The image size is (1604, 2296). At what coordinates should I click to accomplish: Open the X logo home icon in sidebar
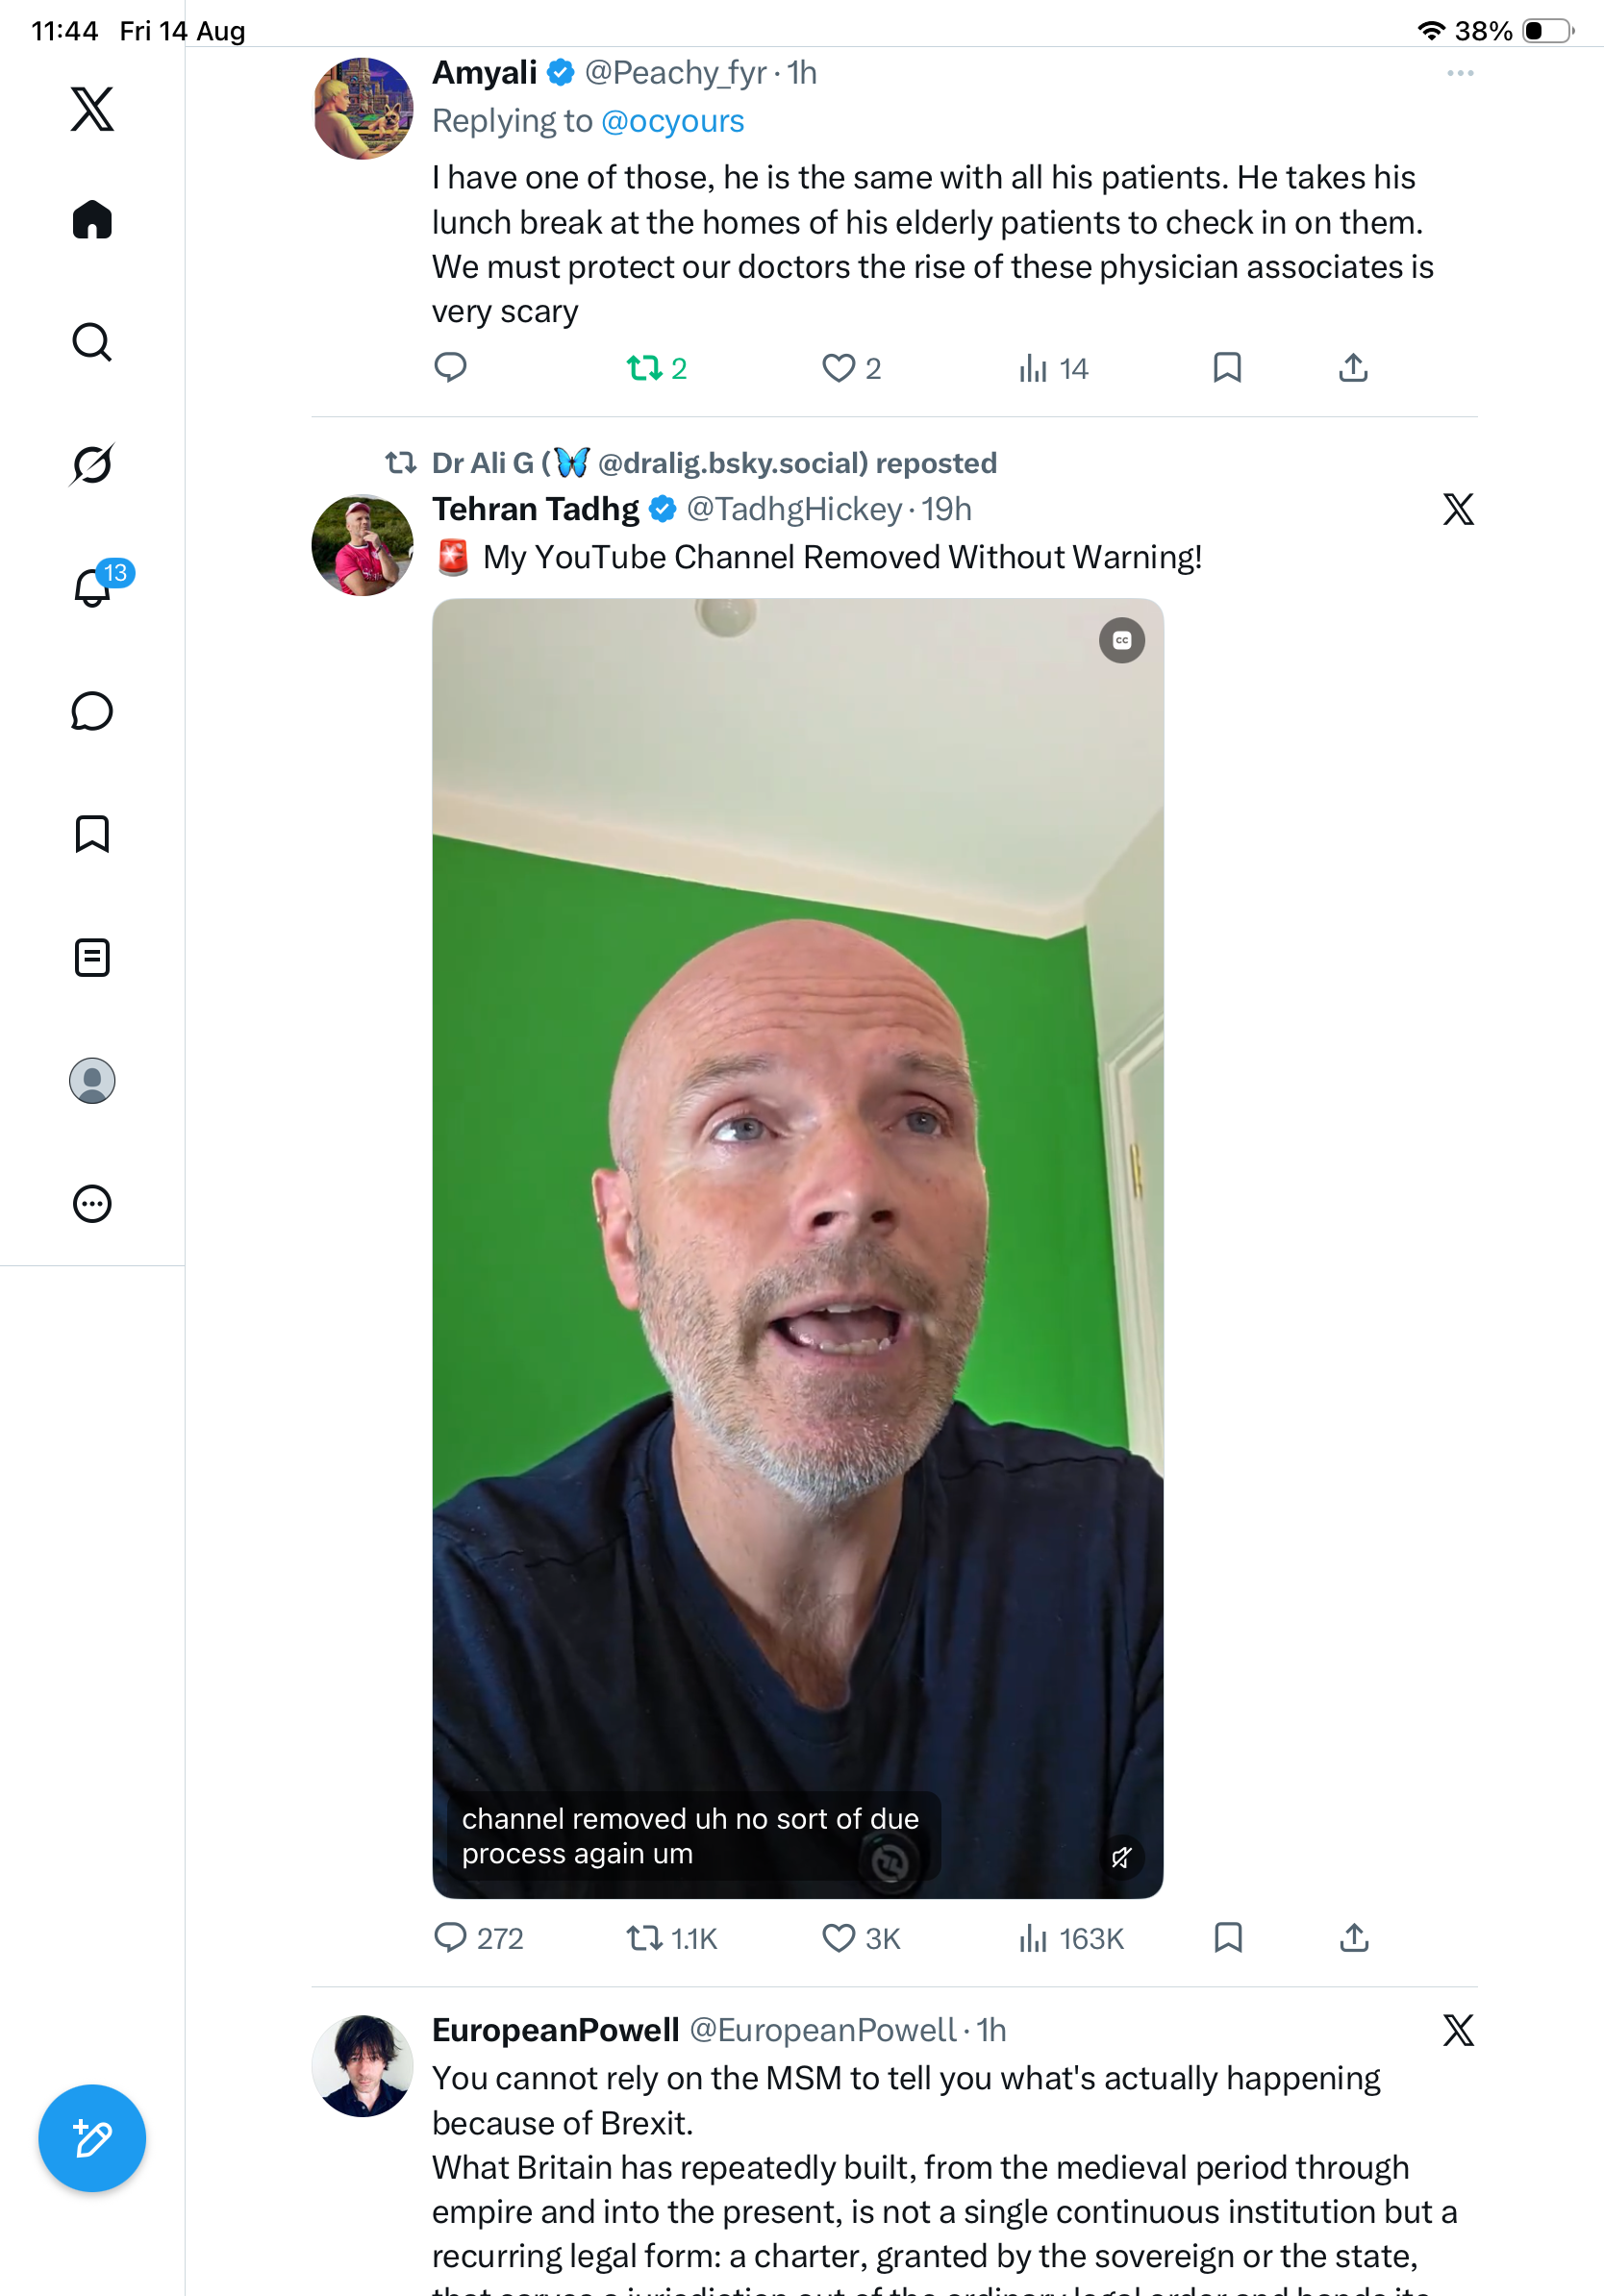click(x=92, y=109)
